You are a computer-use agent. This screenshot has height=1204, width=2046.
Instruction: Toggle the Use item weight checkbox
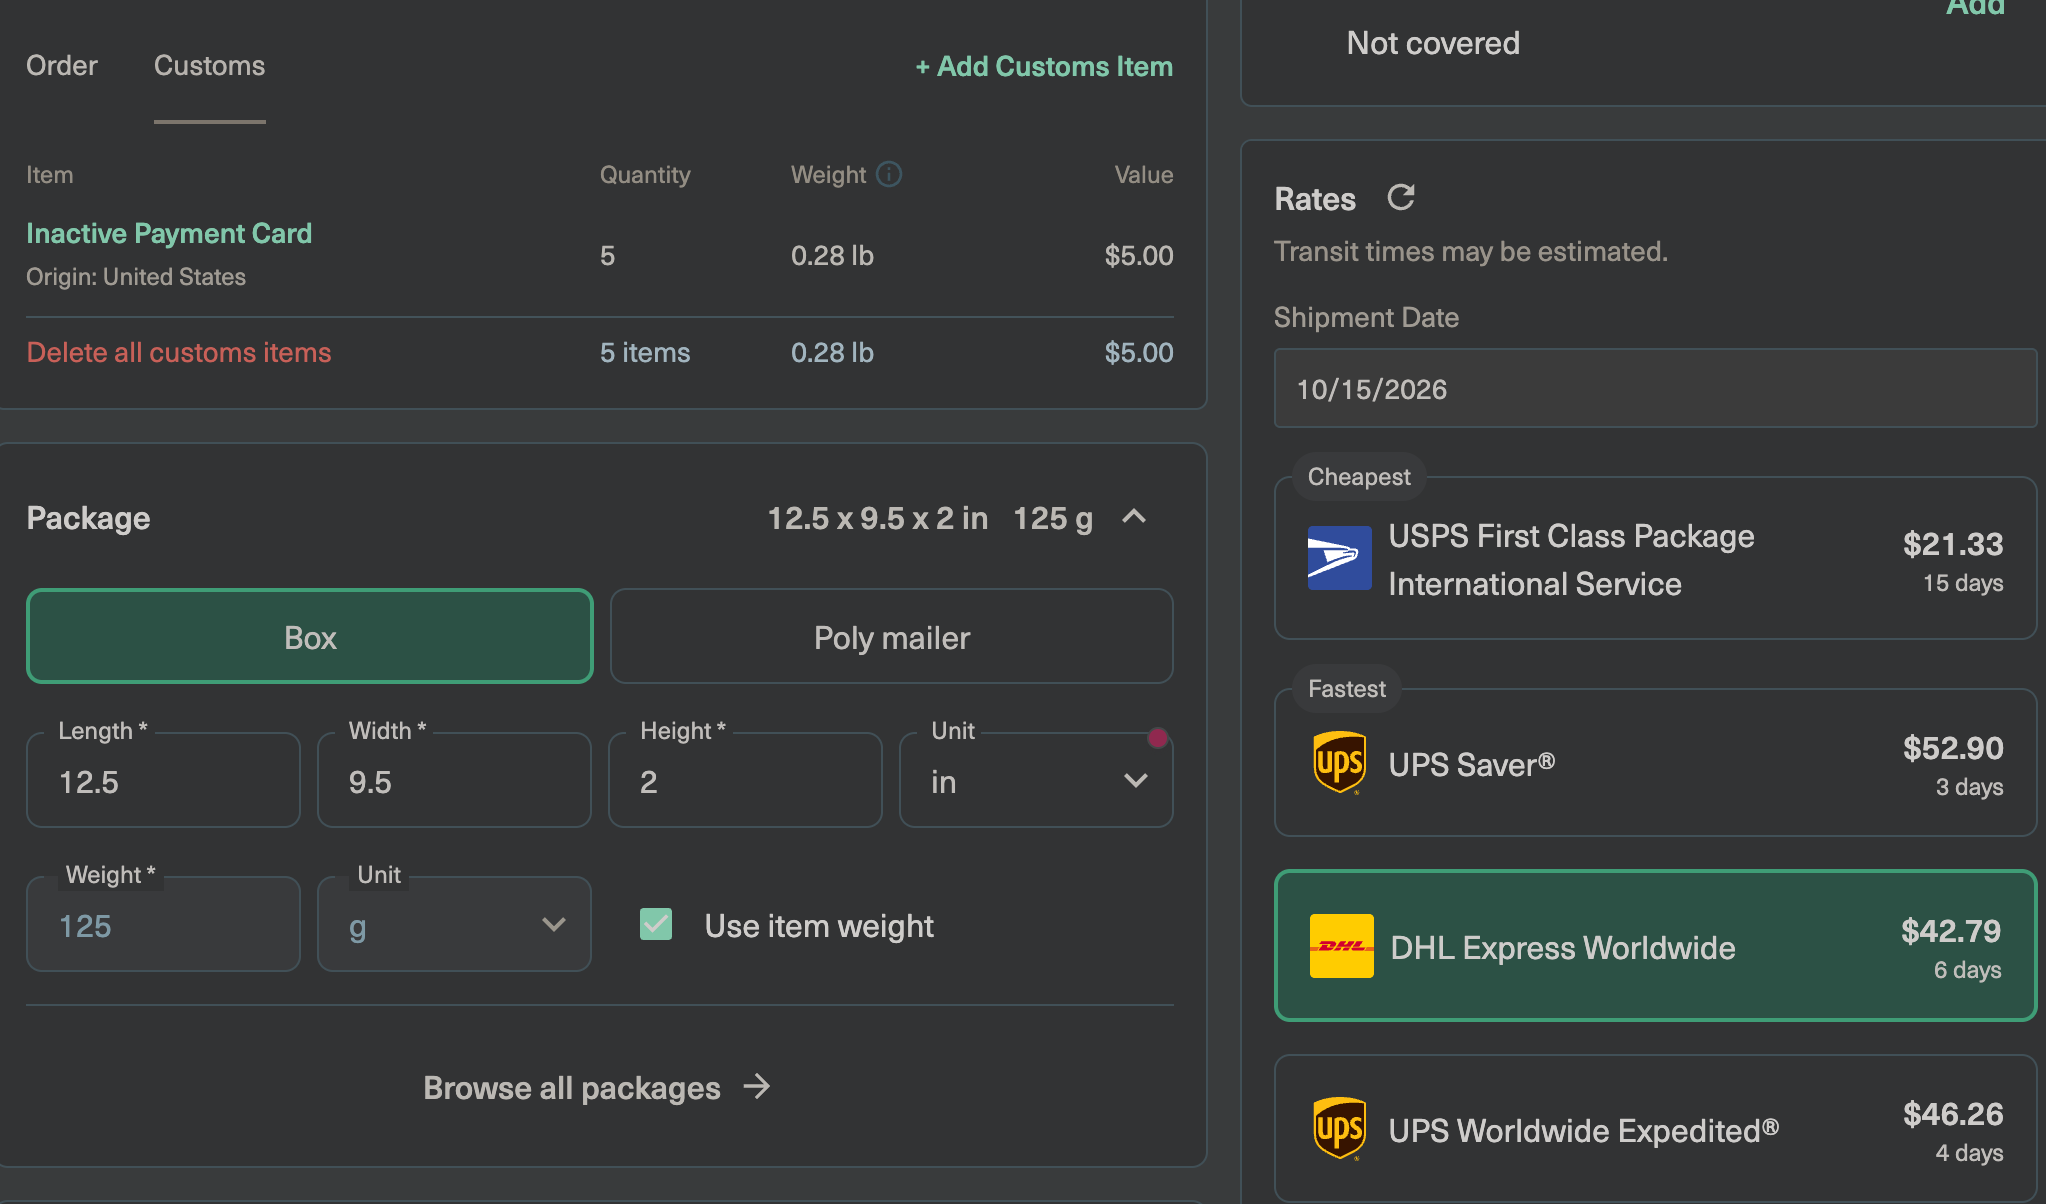(x=656, y=924)
